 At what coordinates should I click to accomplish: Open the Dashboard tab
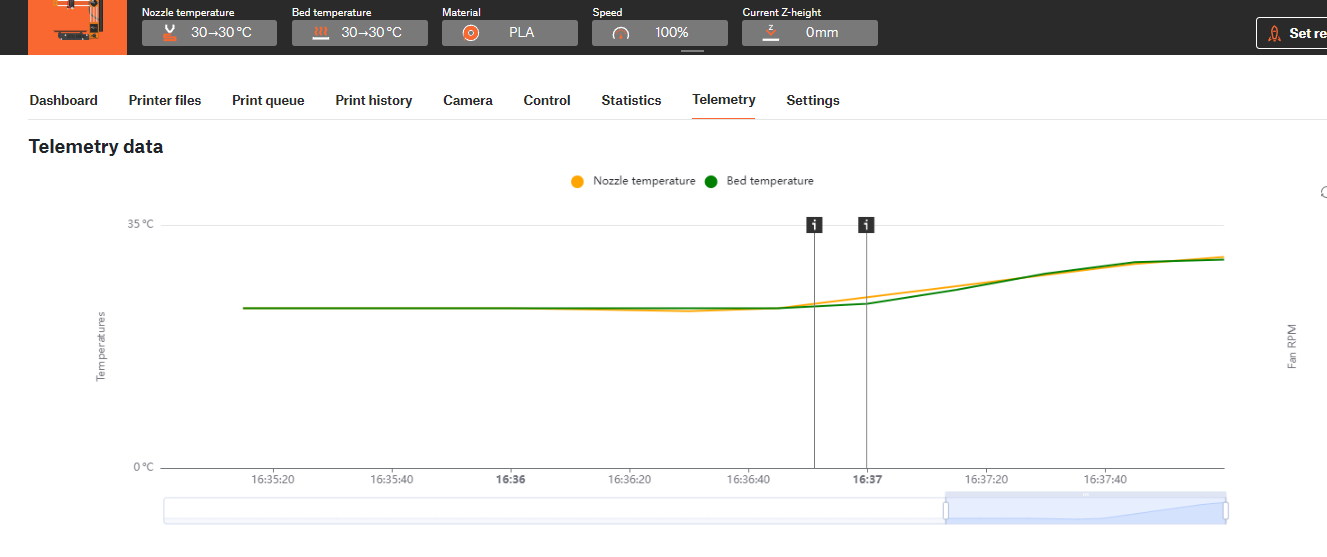coord(64,100)
